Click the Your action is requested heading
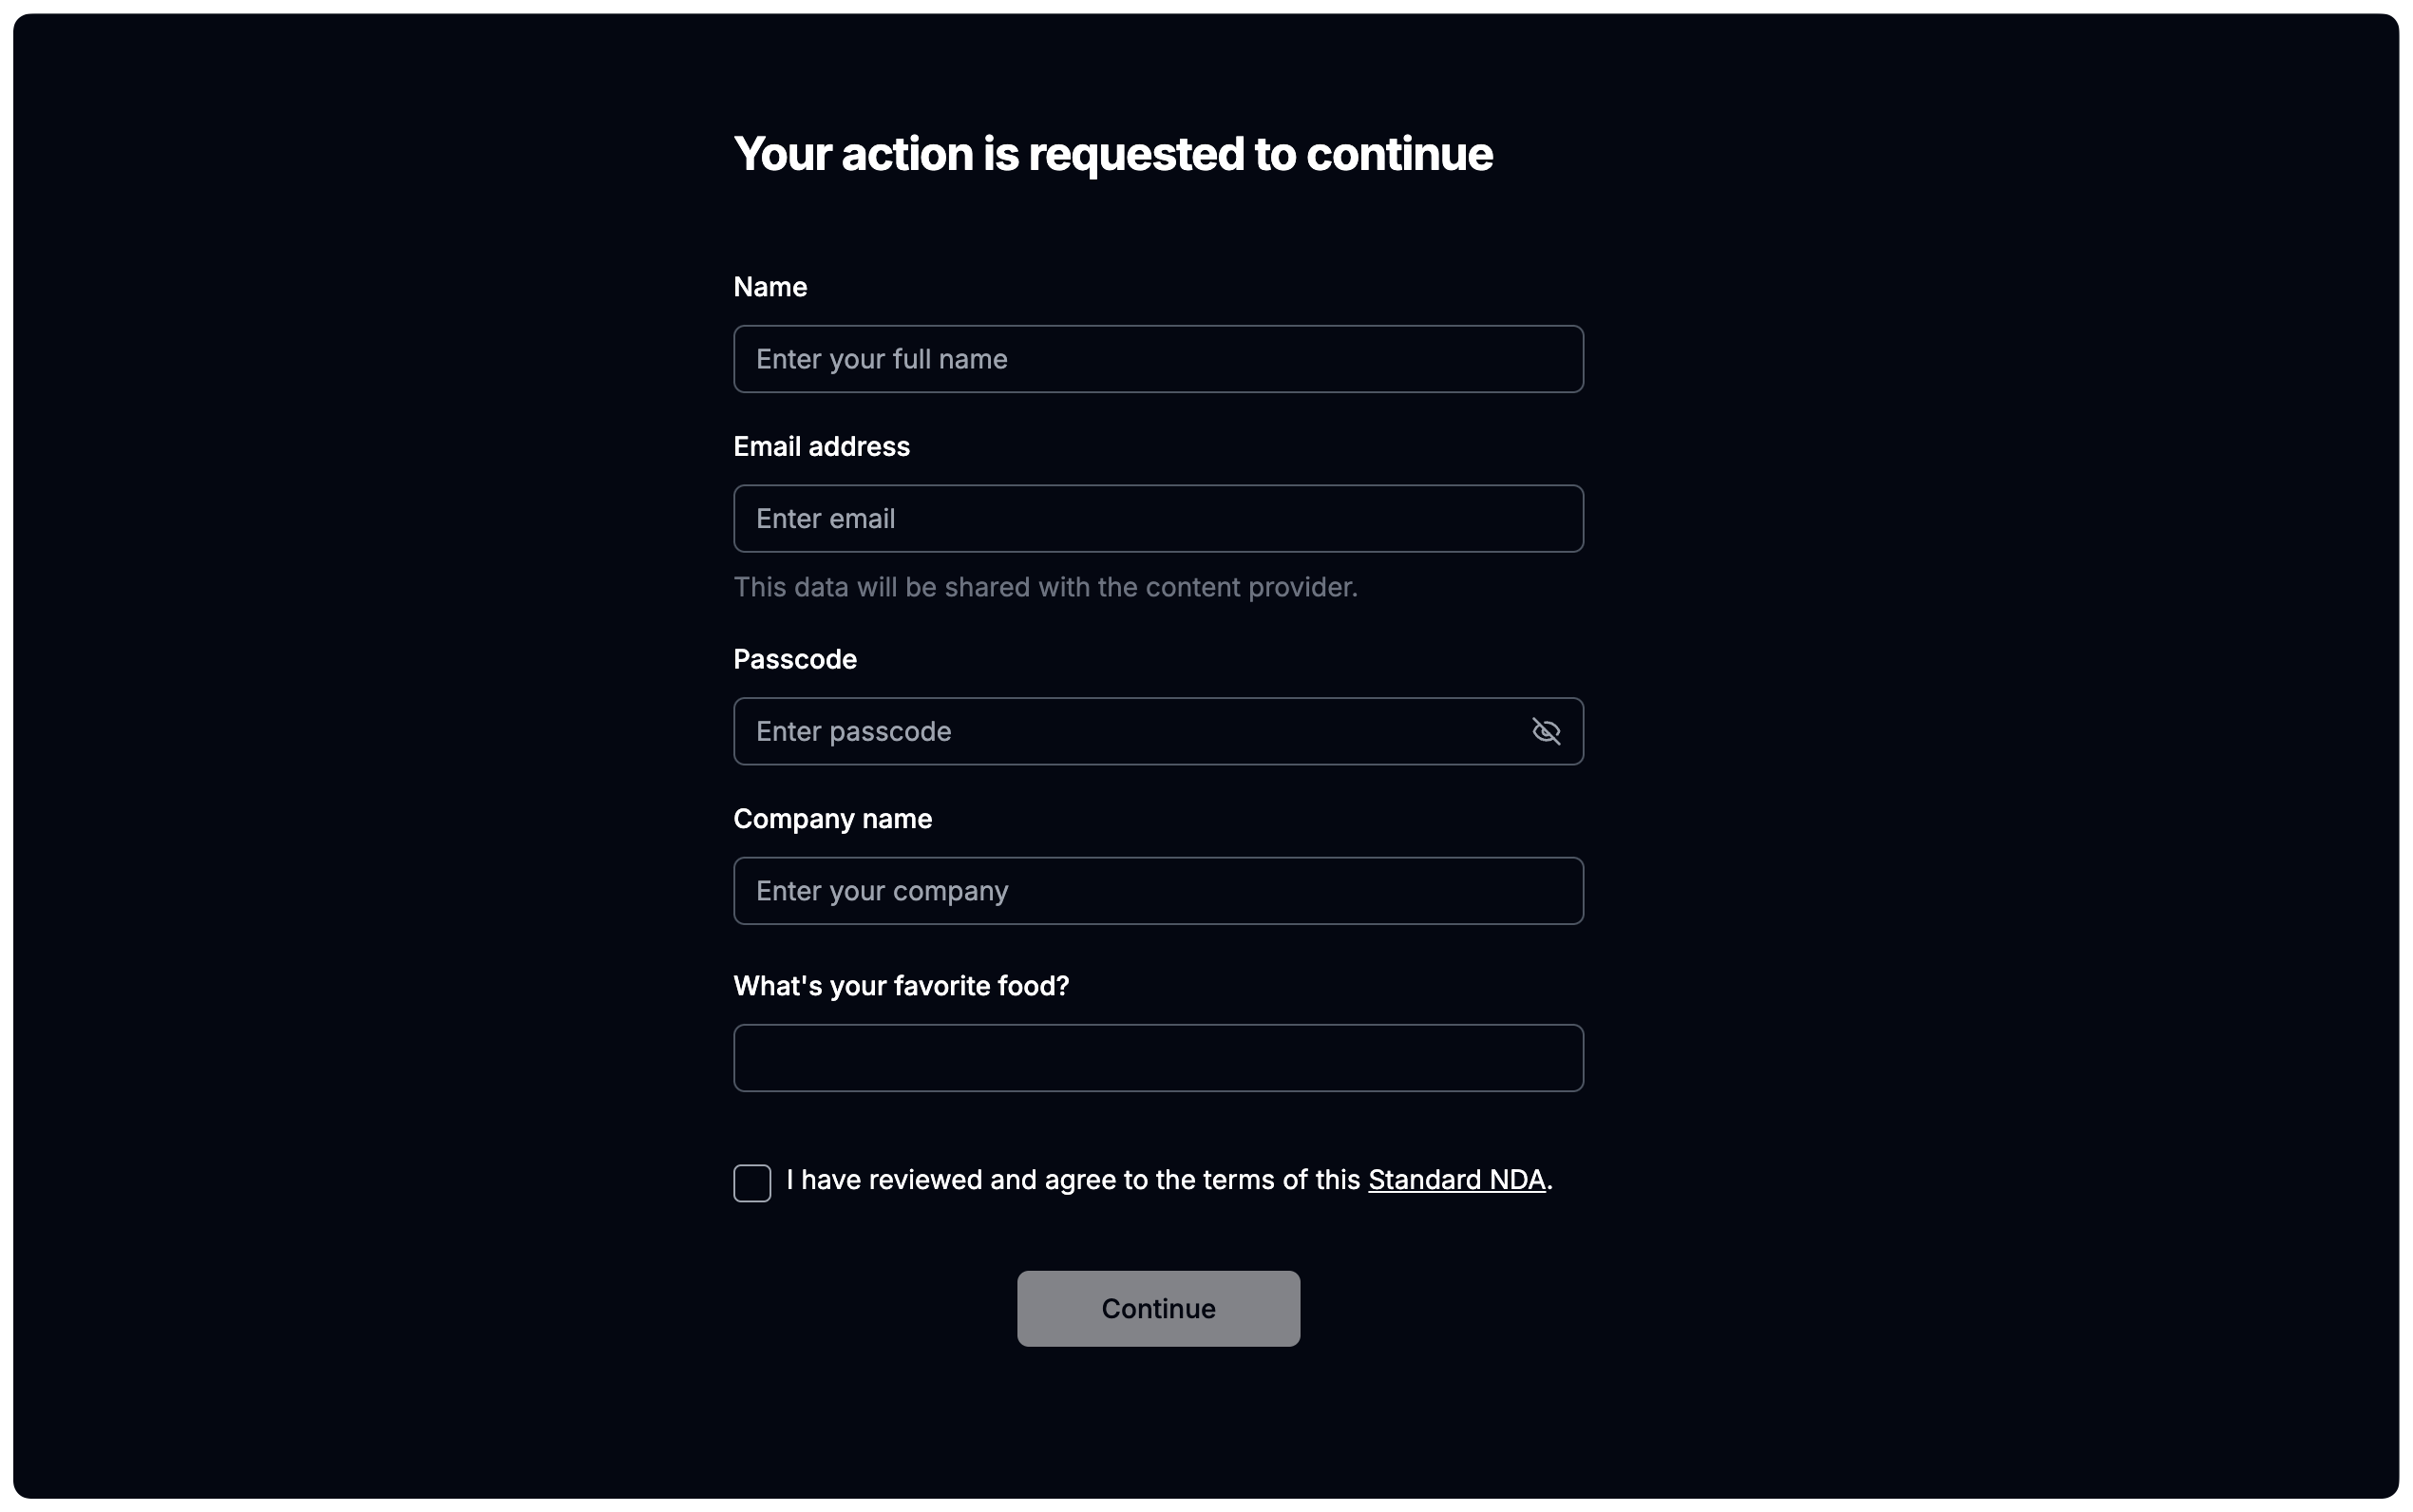Viewport: 2413px width, 1512px height. tap(1113, 154)
